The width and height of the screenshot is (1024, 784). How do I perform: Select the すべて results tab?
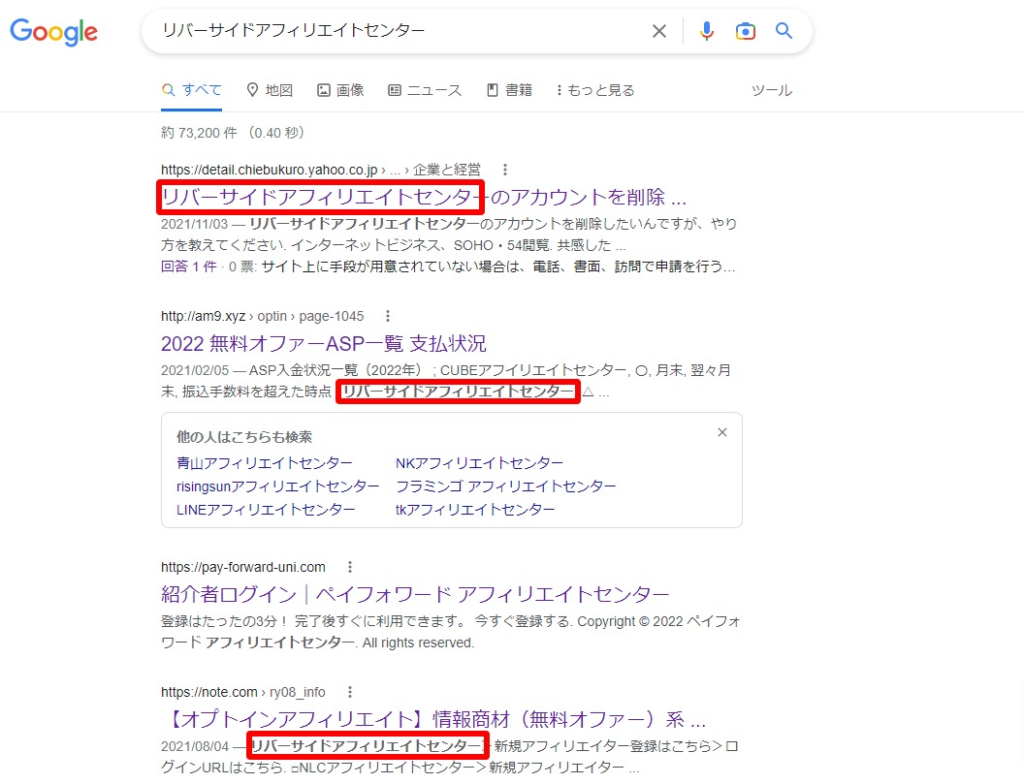[191, 90]
